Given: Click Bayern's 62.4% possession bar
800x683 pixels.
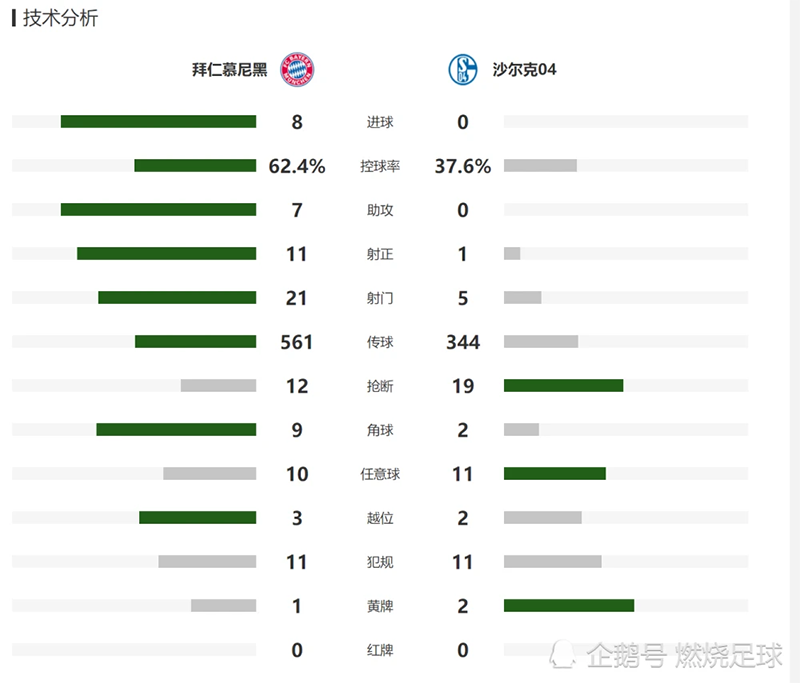Looking at the screenshot, I should [x=195, y=166].
